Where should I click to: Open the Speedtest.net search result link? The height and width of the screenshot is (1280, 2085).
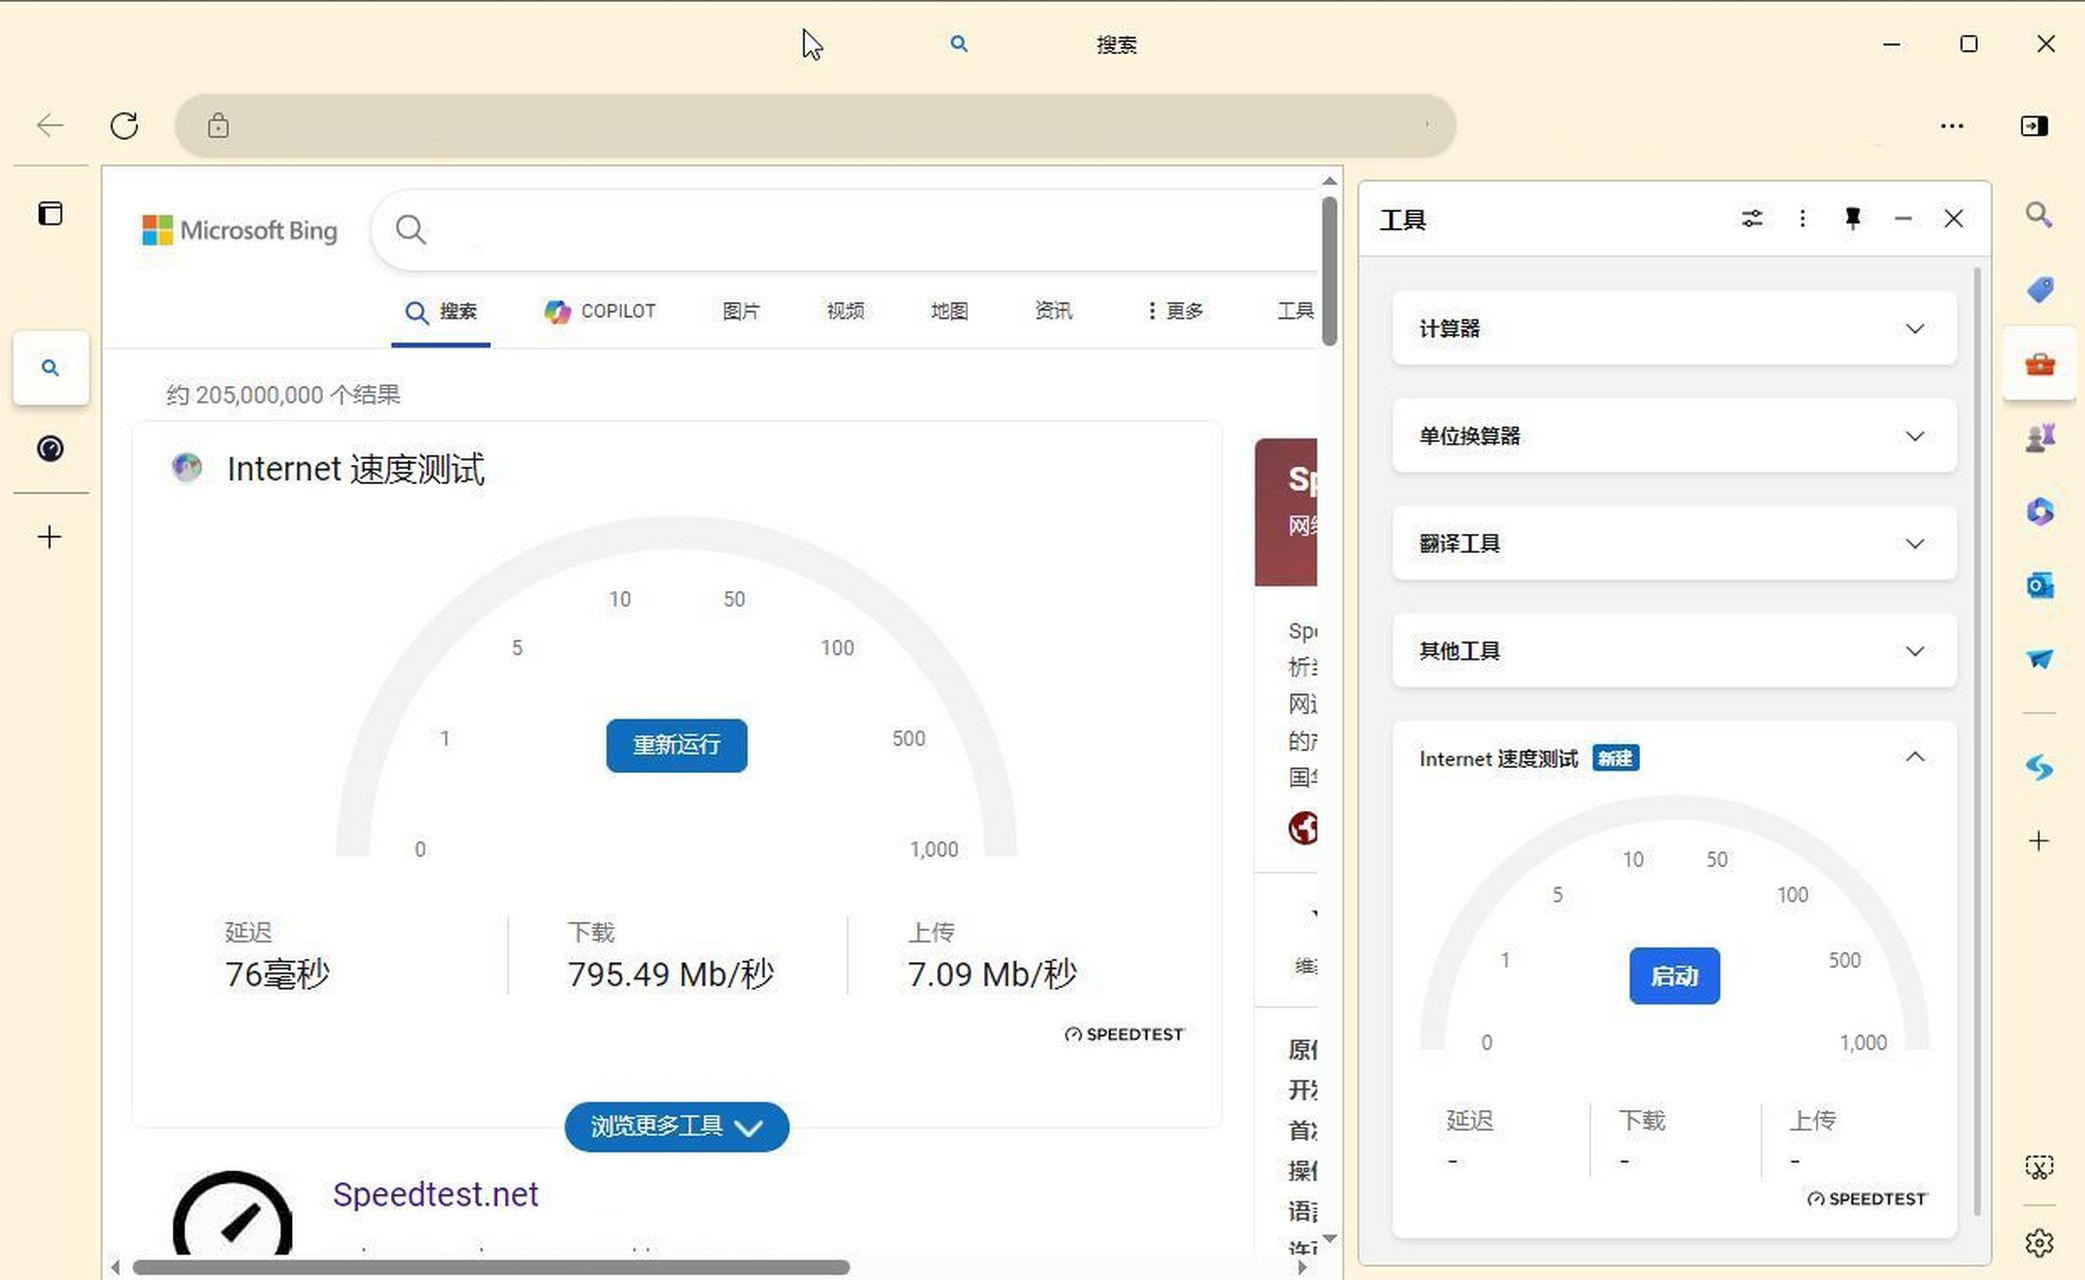point(435,1194)
